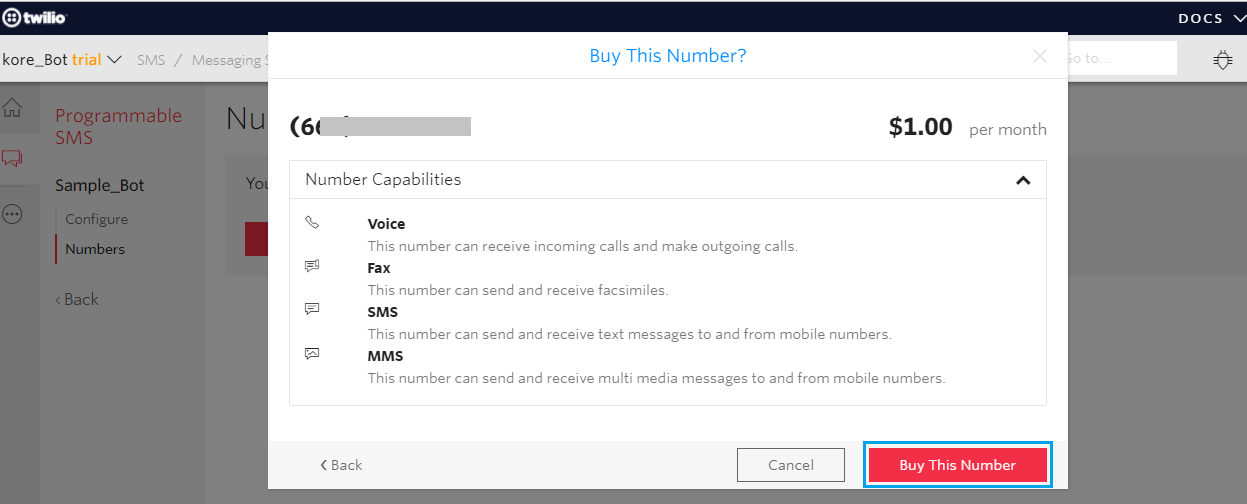Select the Programmable SMS chat icon
Image resolution: width=1247 pixels, height=504 pixels.
click(13, 158)
